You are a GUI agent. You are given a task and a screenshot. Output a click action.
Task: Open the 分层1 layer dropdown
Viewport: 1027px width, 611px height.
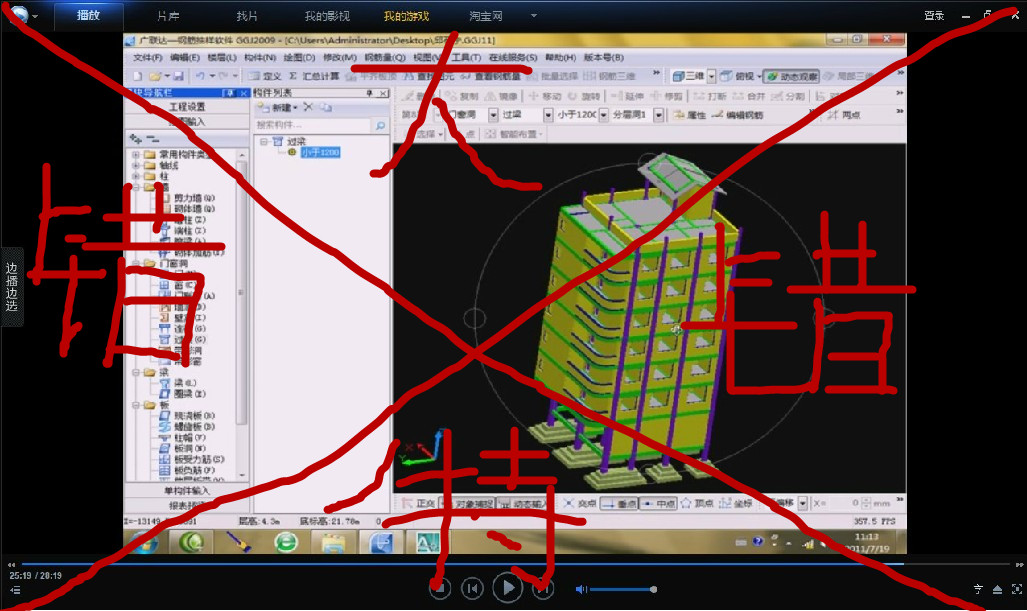658,115
